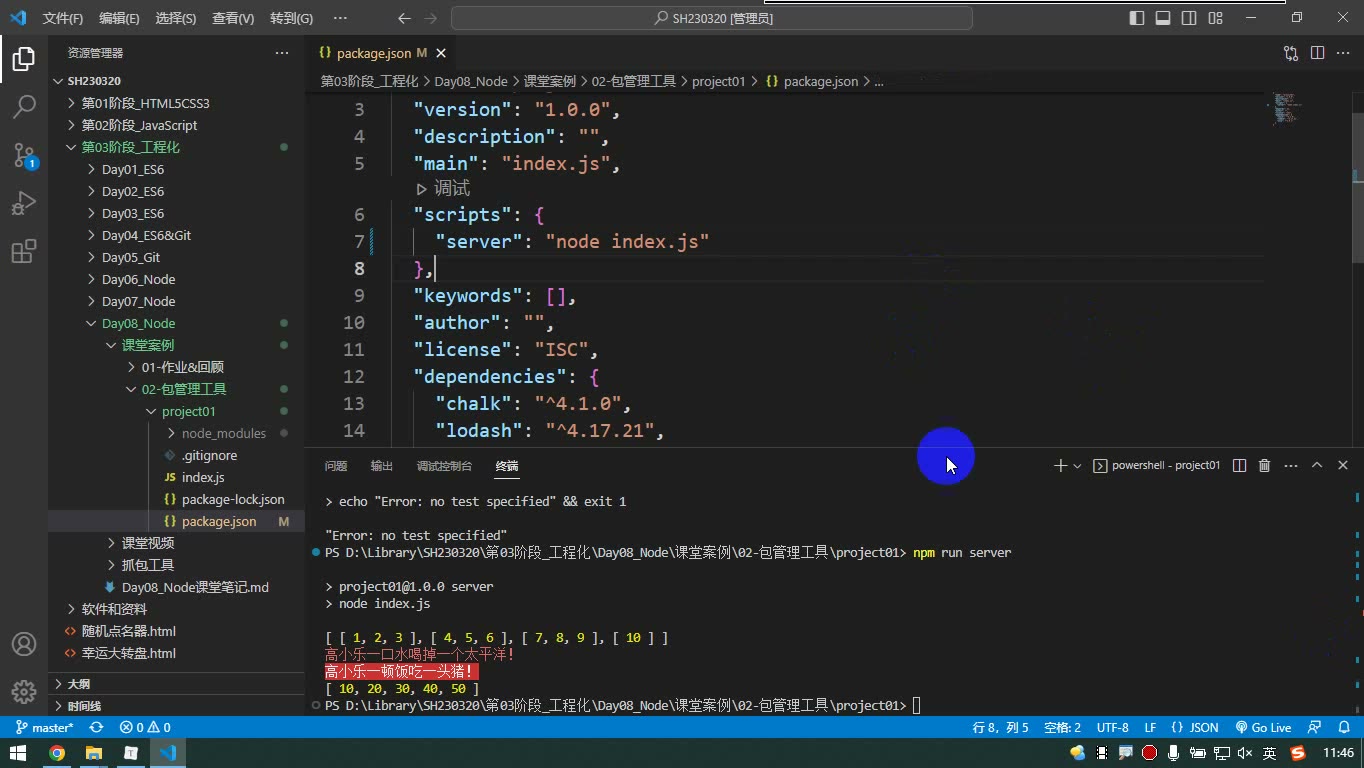Toggle primary sidebar layout button

coord(1137,18)
